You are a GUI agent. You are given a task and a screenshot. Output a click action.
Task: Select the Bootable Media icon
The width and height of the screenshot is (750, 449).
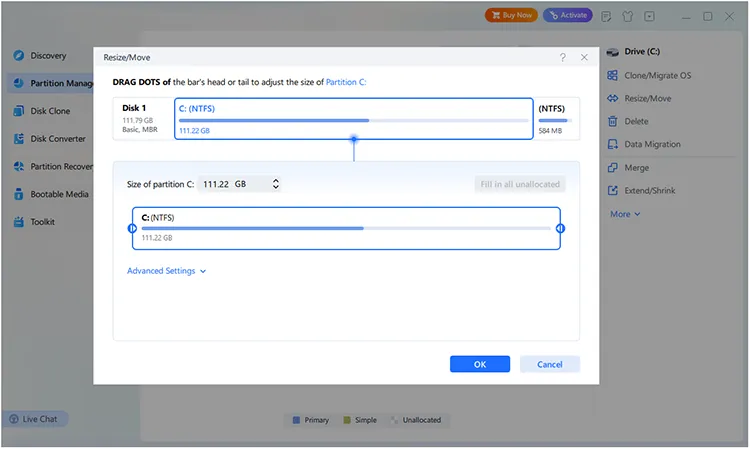[19, 194]
